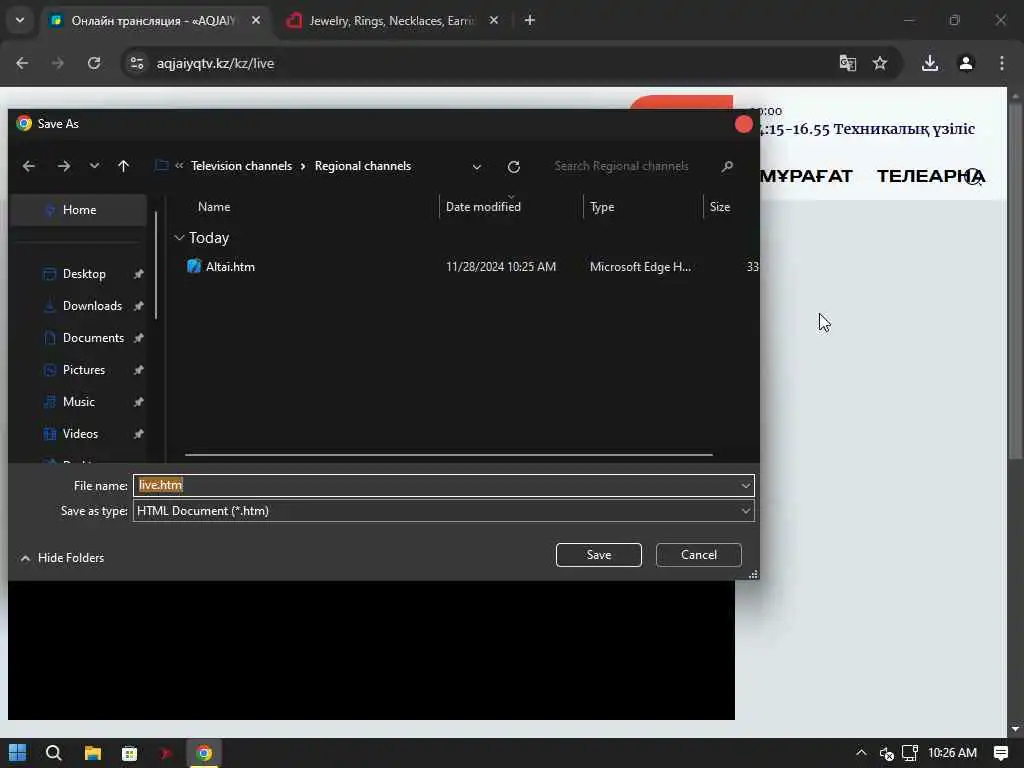Click the pin icon next to Music
Screen dimensions: 1024x768
click(138, 402)
